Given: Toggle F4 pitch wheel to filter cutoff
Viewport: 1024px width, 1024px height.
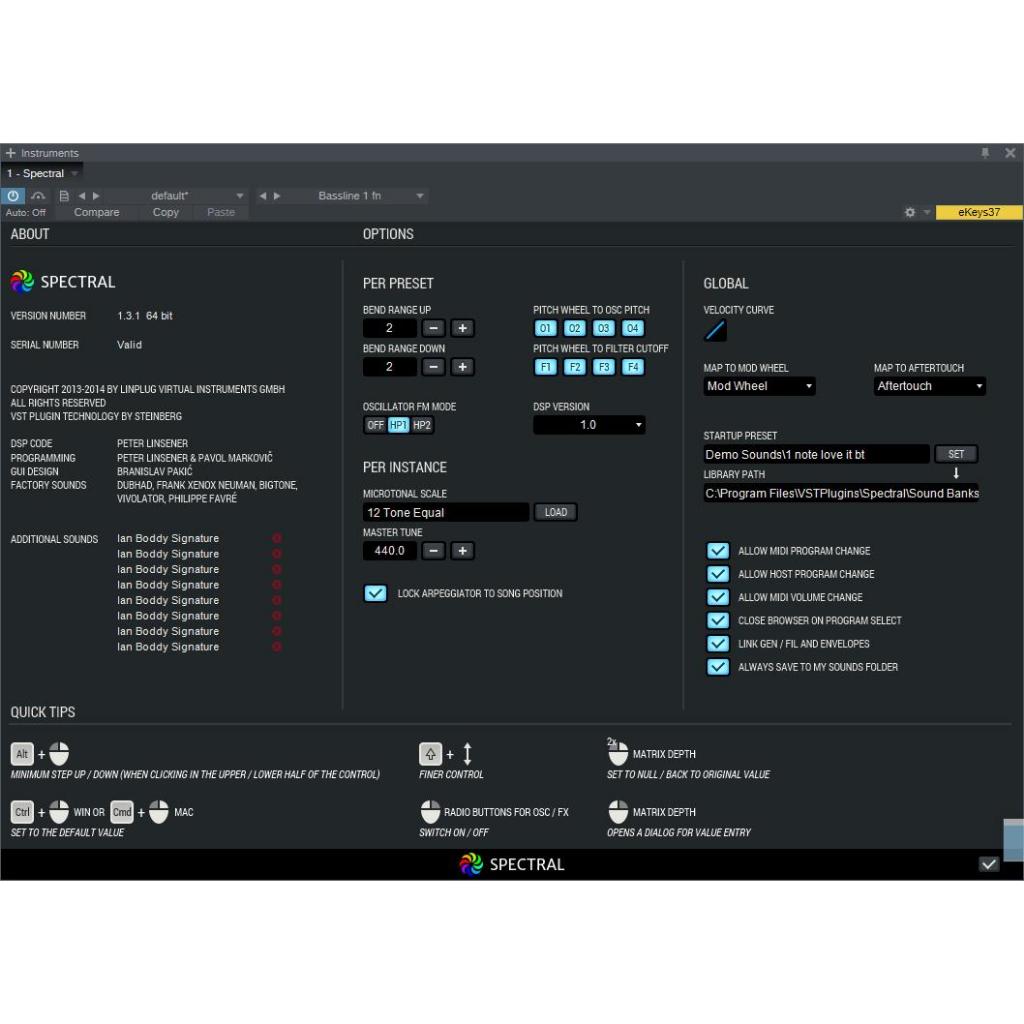Looking at the screenshot, I should point(633,366).
